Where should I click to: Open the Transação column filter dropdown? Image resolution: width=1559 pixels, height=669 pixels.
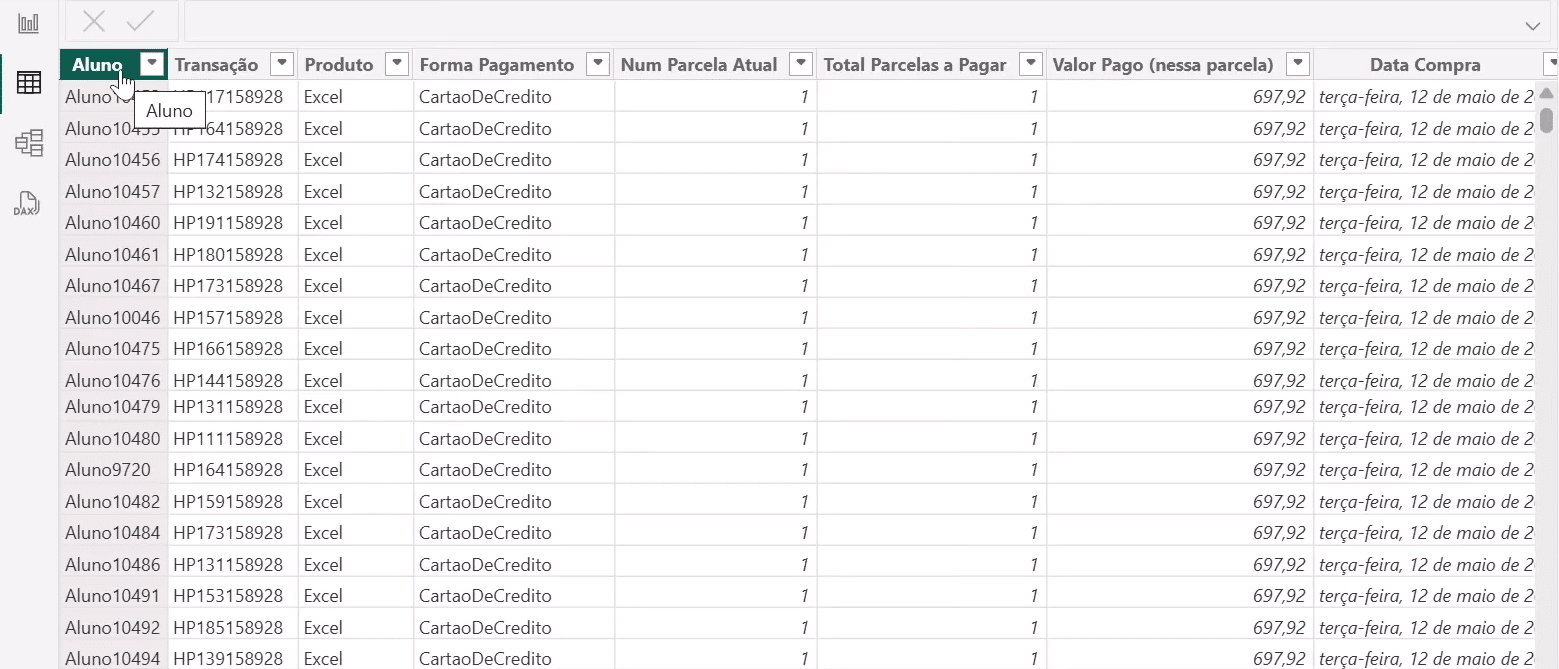283,64
